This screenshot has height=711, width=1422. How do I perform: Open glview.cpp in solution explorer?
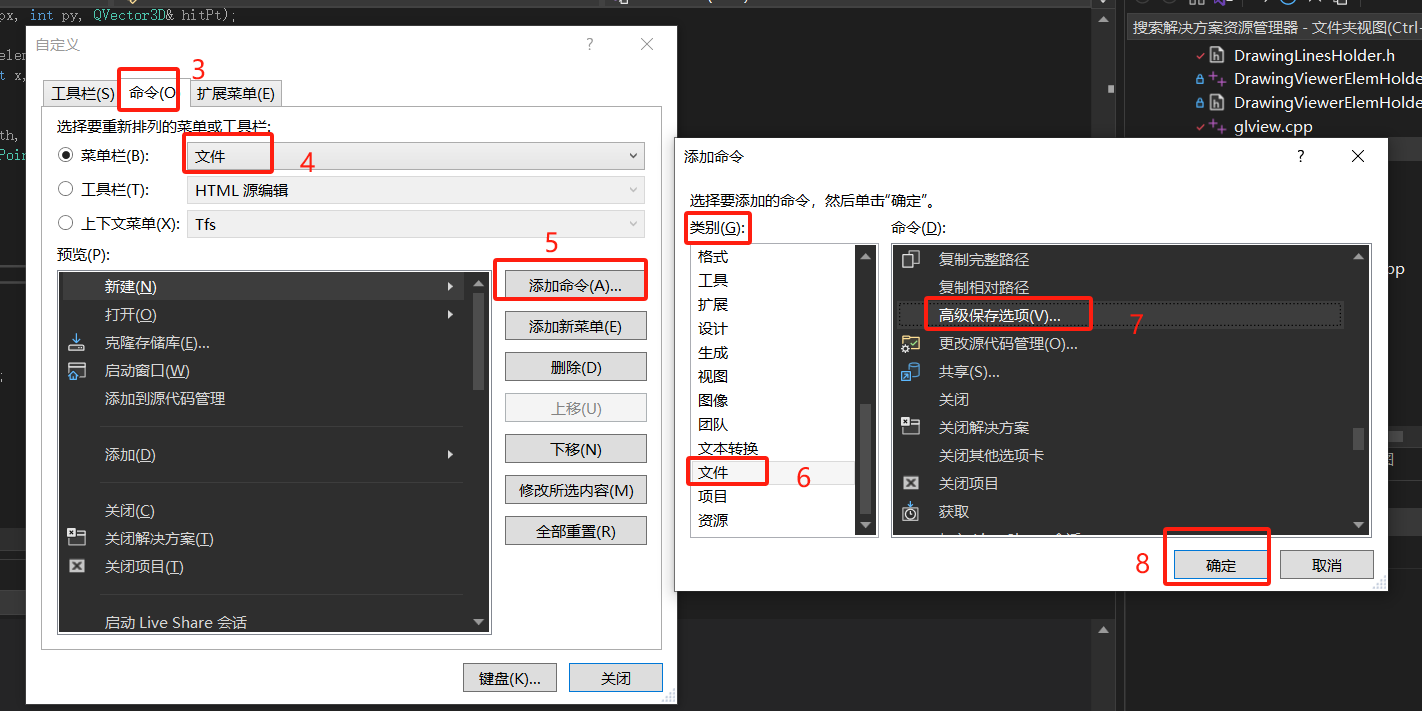tap(1273, 126)
